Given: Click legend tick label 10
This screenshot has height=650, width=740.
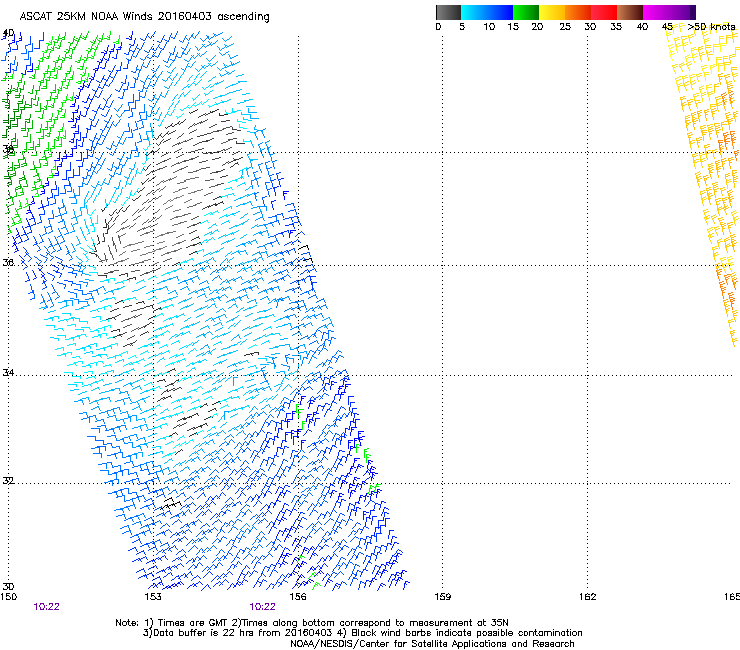Looking at the screenshot, I should (489, 27).
